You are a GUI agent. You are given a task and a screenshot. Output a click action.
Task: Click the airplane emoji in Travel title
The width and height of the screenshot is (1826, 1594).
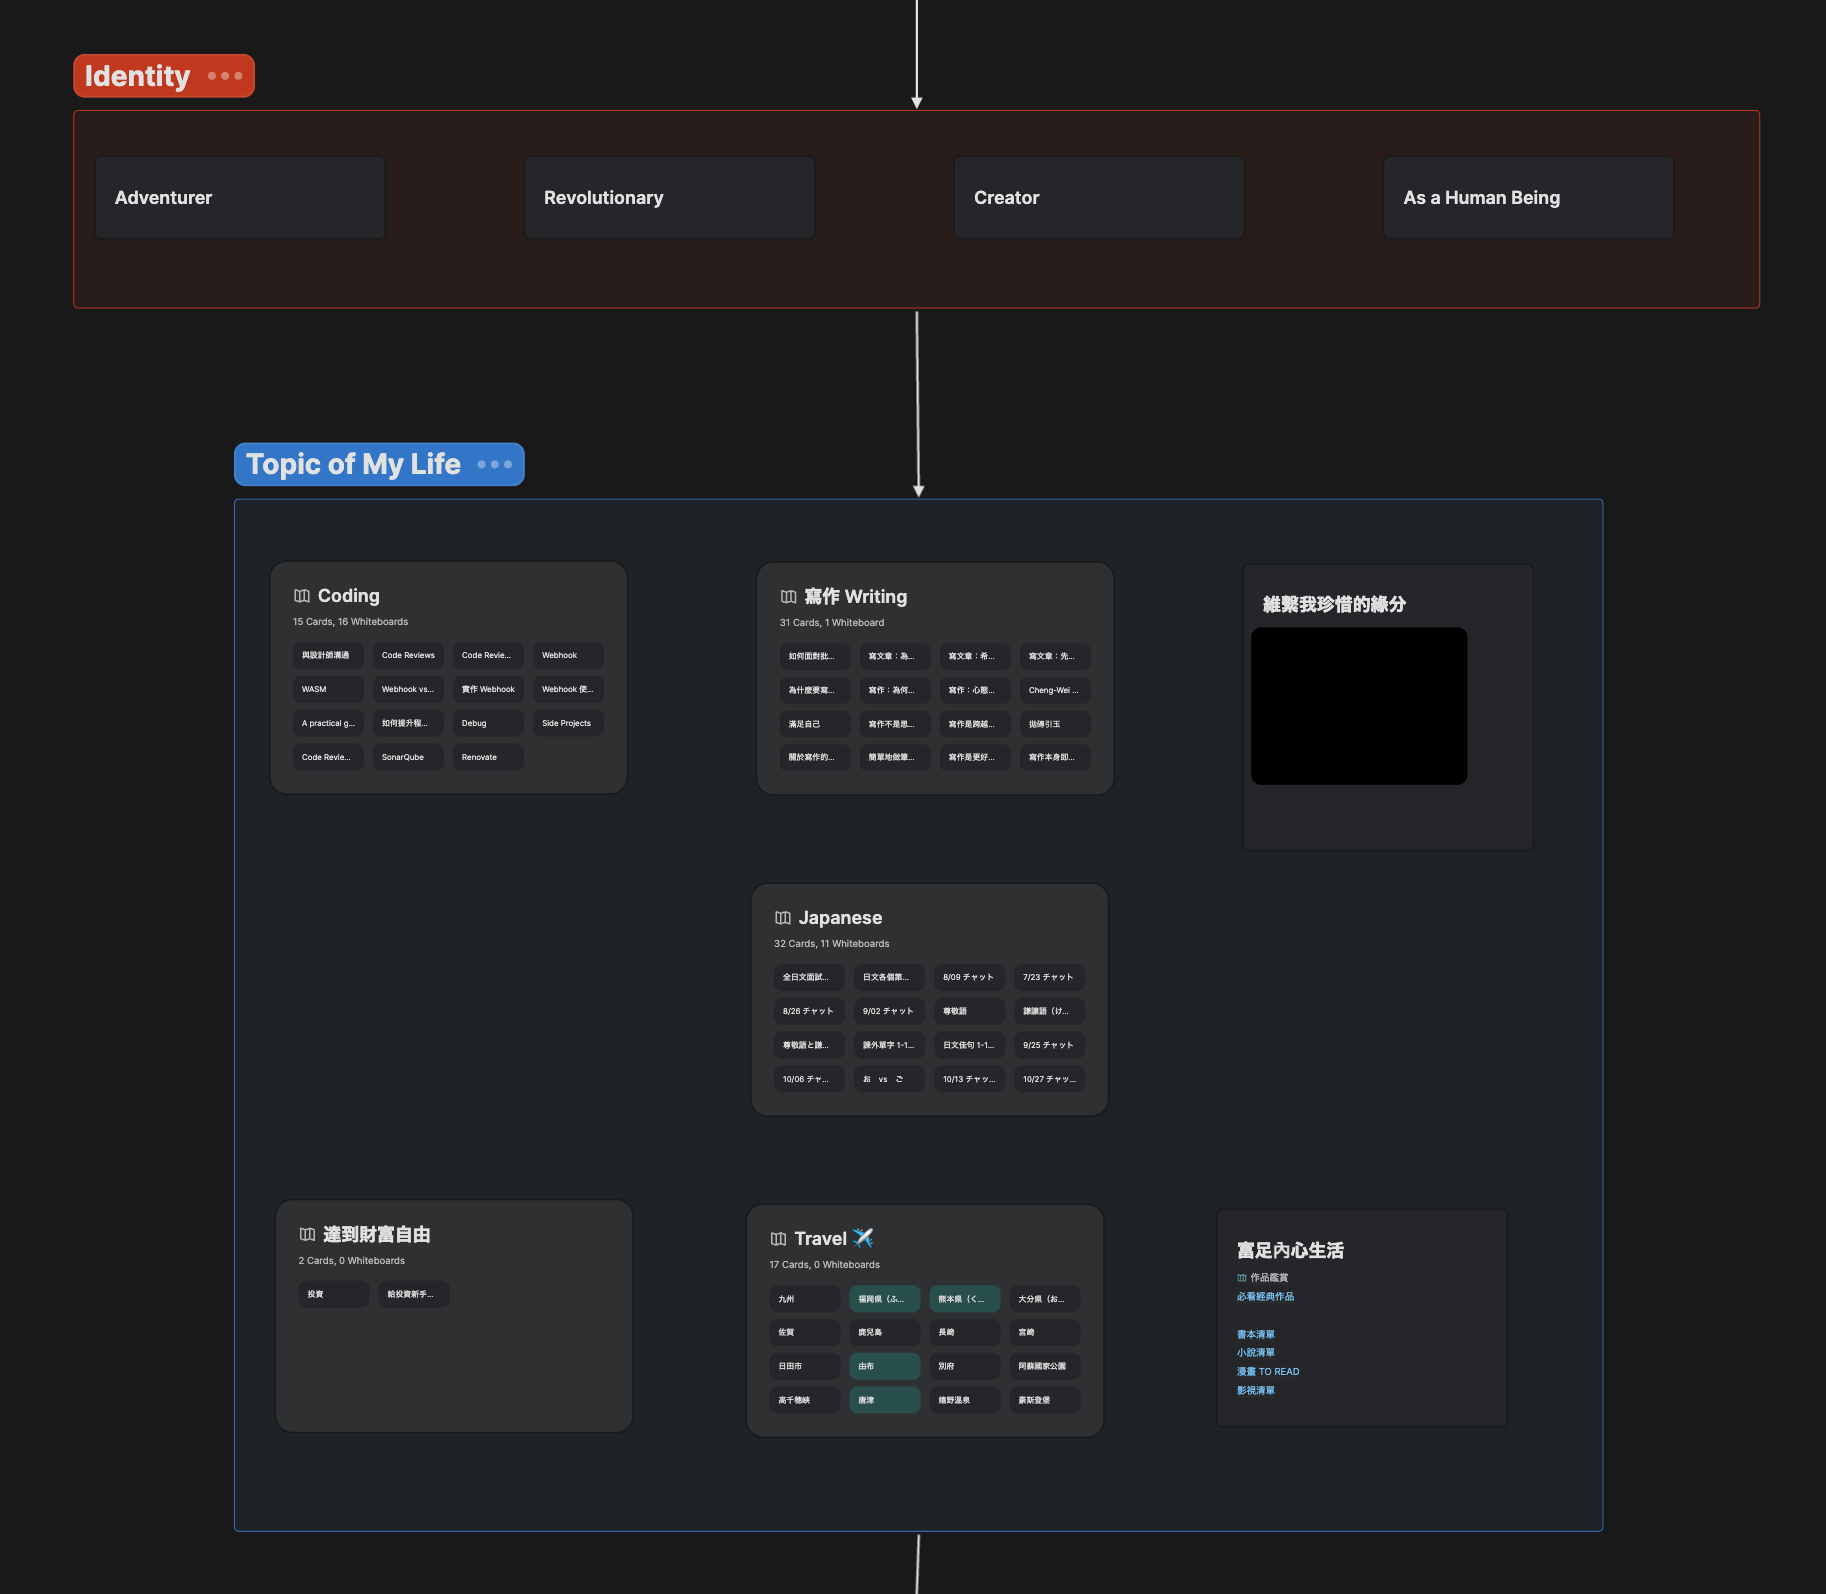point(863,1238)
